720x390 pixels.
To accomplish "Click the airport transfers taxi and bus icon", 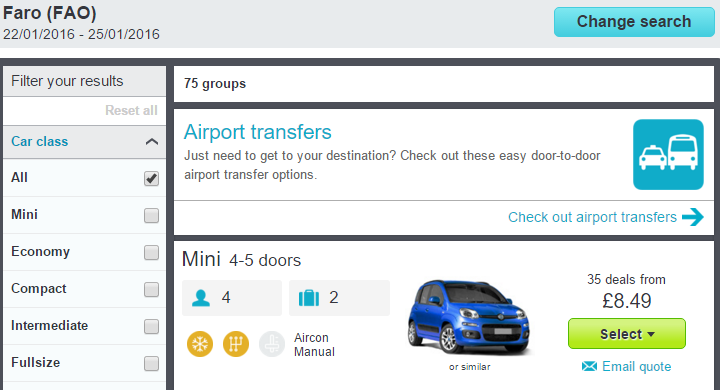I will [x=668, y=155].
